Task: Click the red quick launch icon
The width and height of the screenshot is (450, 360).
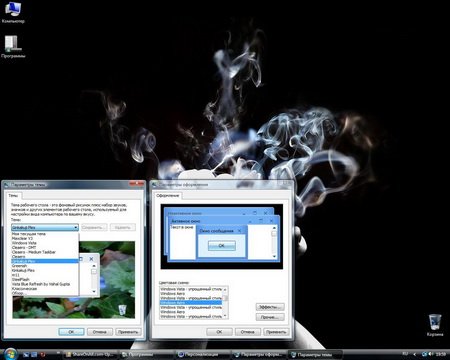Action: [43, 354]
